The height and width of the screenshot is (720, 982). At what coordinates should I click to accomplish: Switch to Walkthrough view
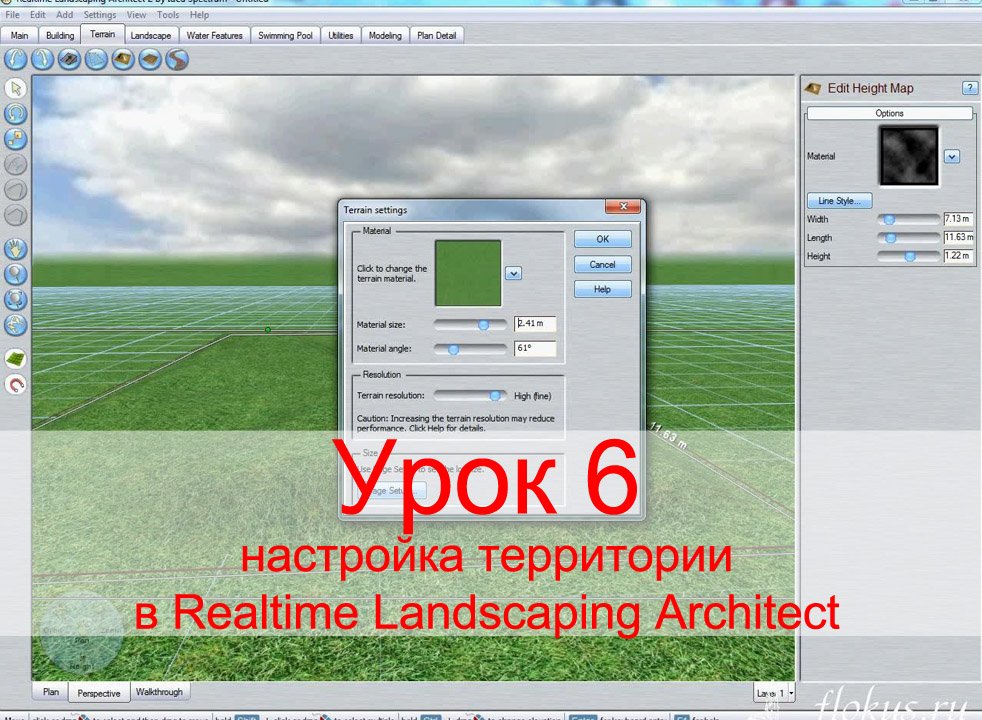click(160, 692)
